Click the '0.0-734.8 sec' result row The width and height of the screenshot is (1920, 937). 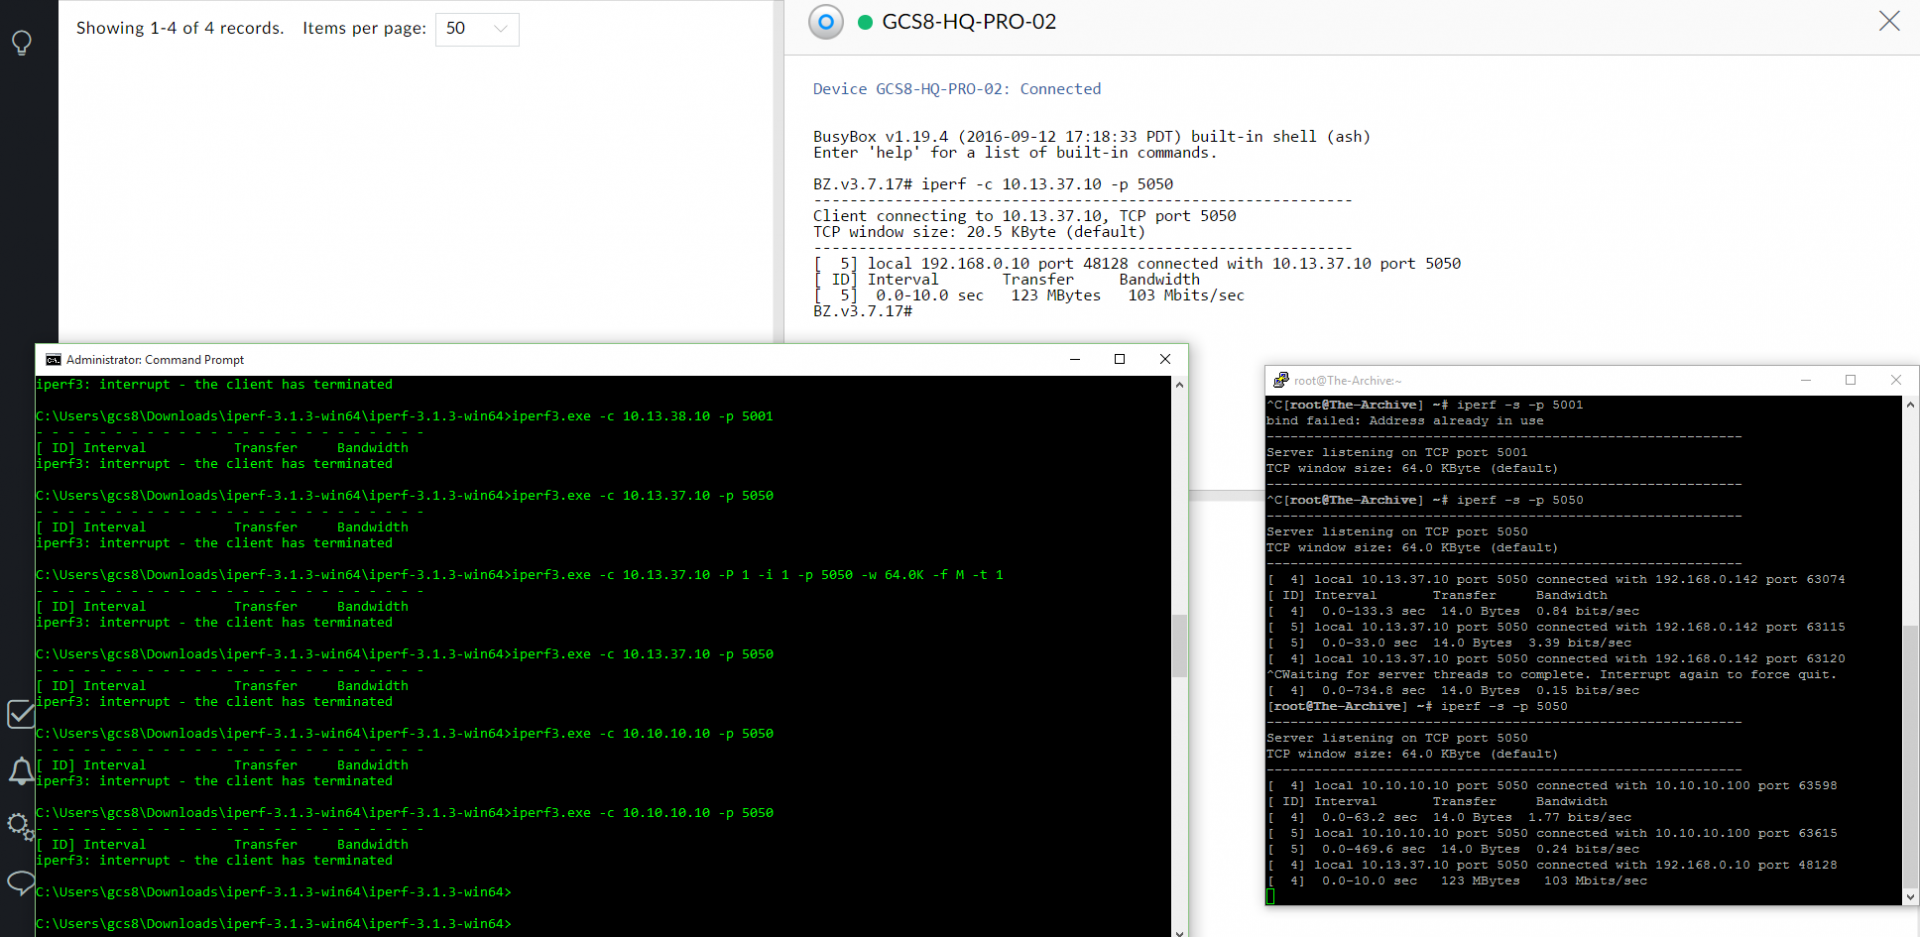point(1453,691)
